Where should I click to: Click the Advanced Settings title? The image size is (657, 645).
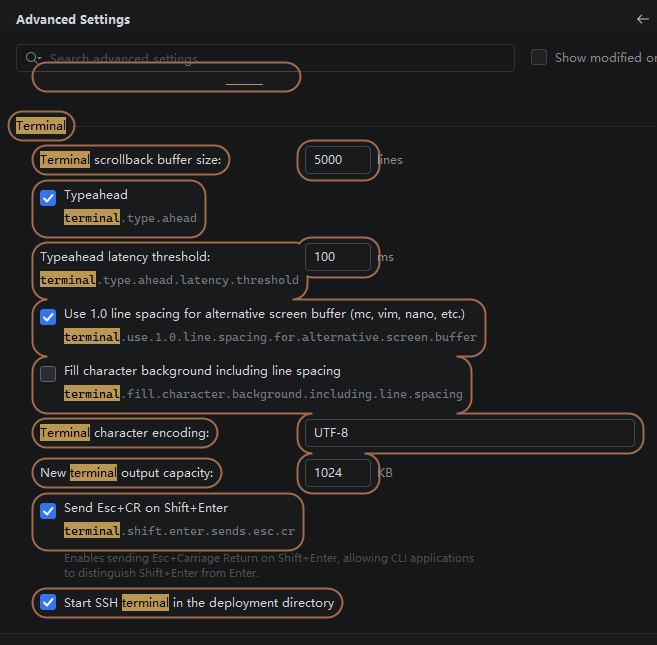73,20
